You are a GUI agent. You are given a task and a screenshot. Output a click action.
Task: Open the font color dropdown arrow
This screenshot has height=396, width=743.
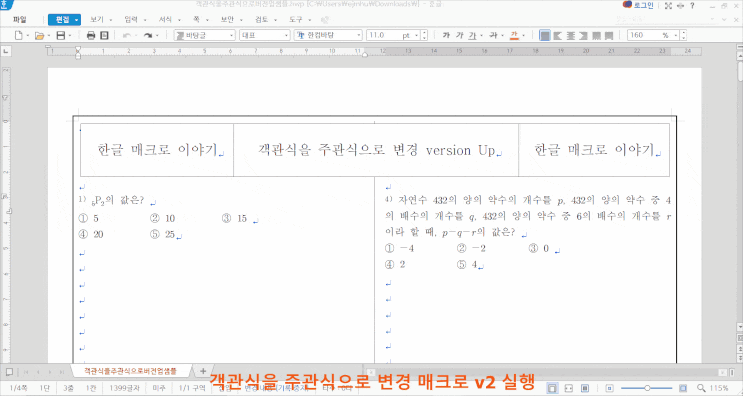point(523,36)
